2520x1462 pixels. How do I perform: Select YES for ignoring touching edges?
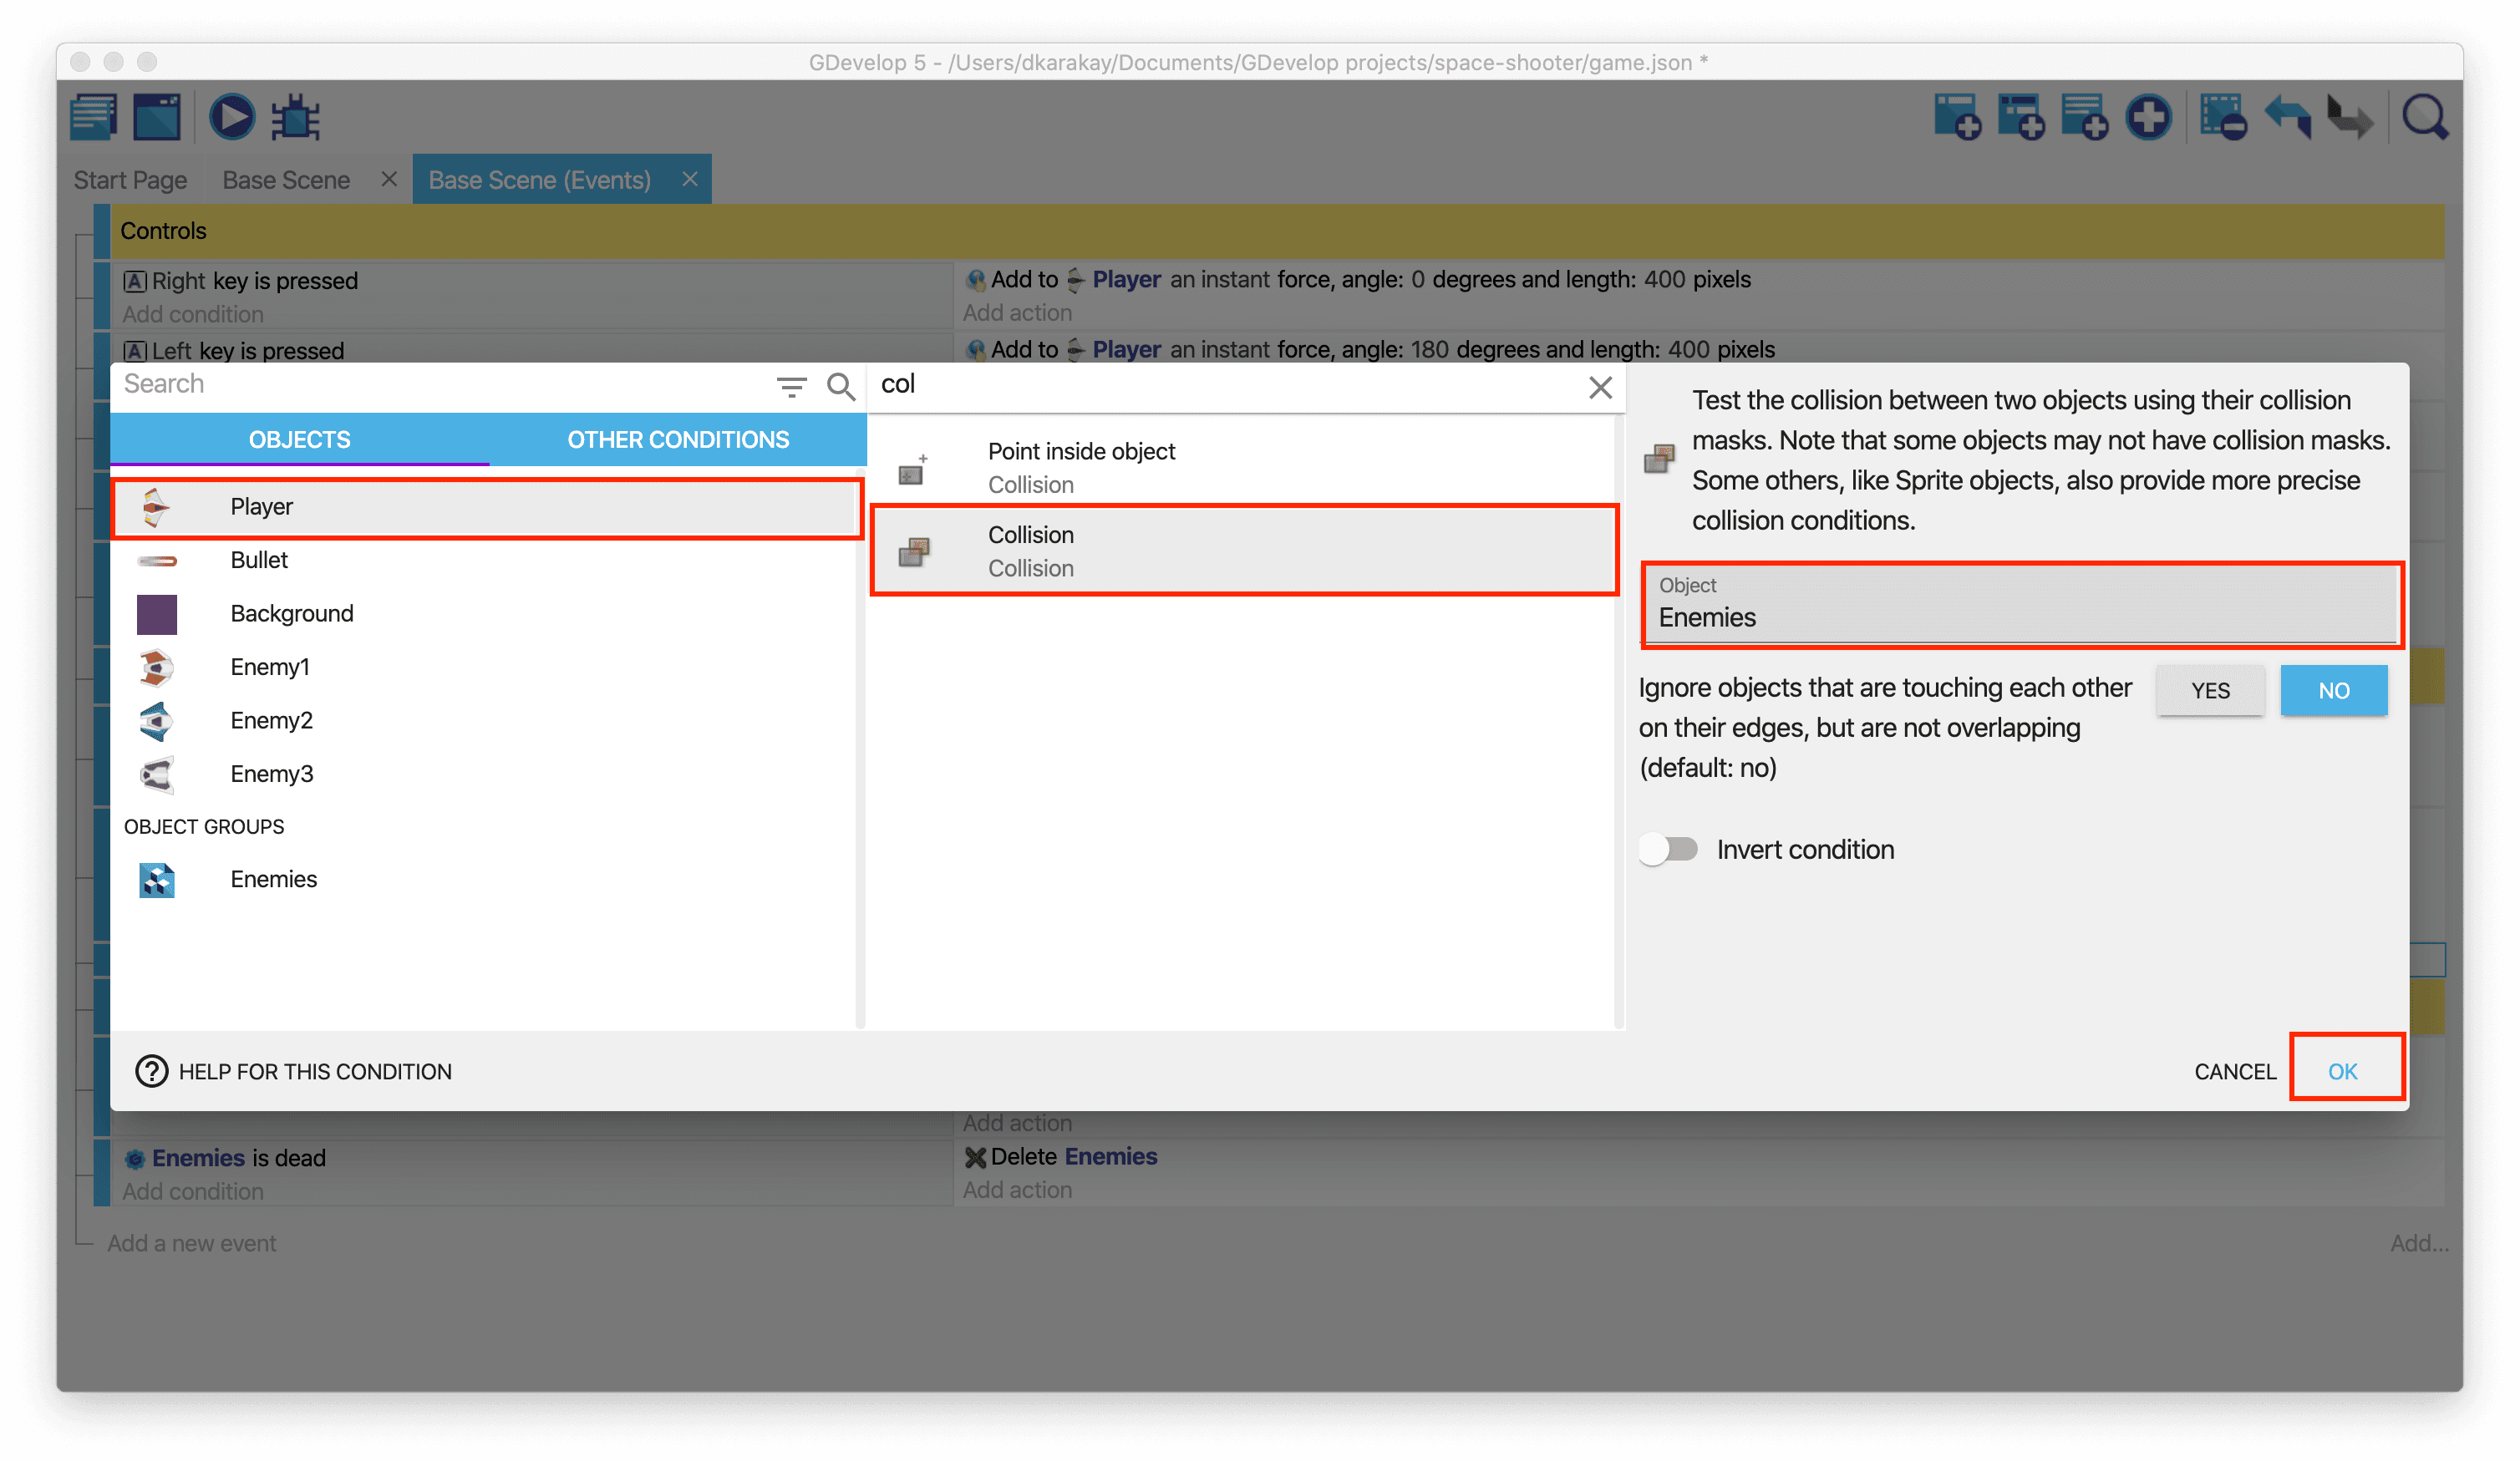pyautogui.click(x=2210, y=690)
